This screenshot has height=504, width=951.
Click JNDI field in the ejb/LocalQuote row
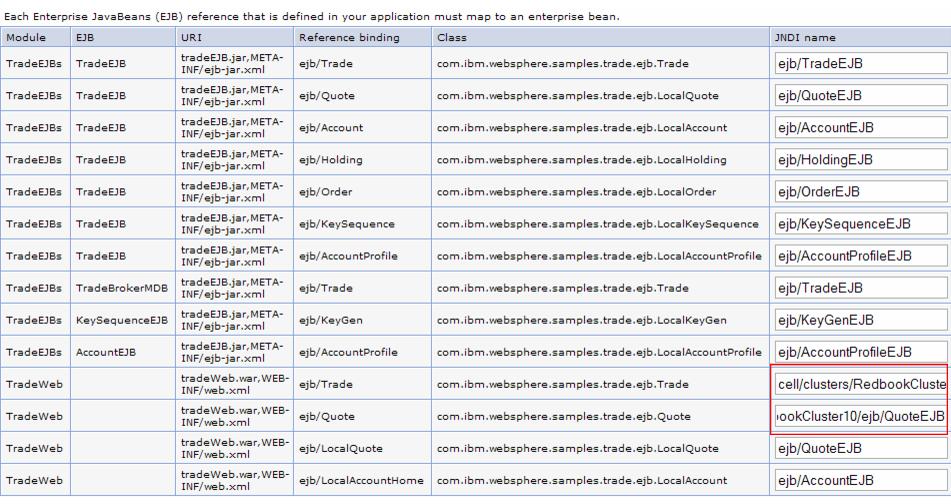coord(861,449)
